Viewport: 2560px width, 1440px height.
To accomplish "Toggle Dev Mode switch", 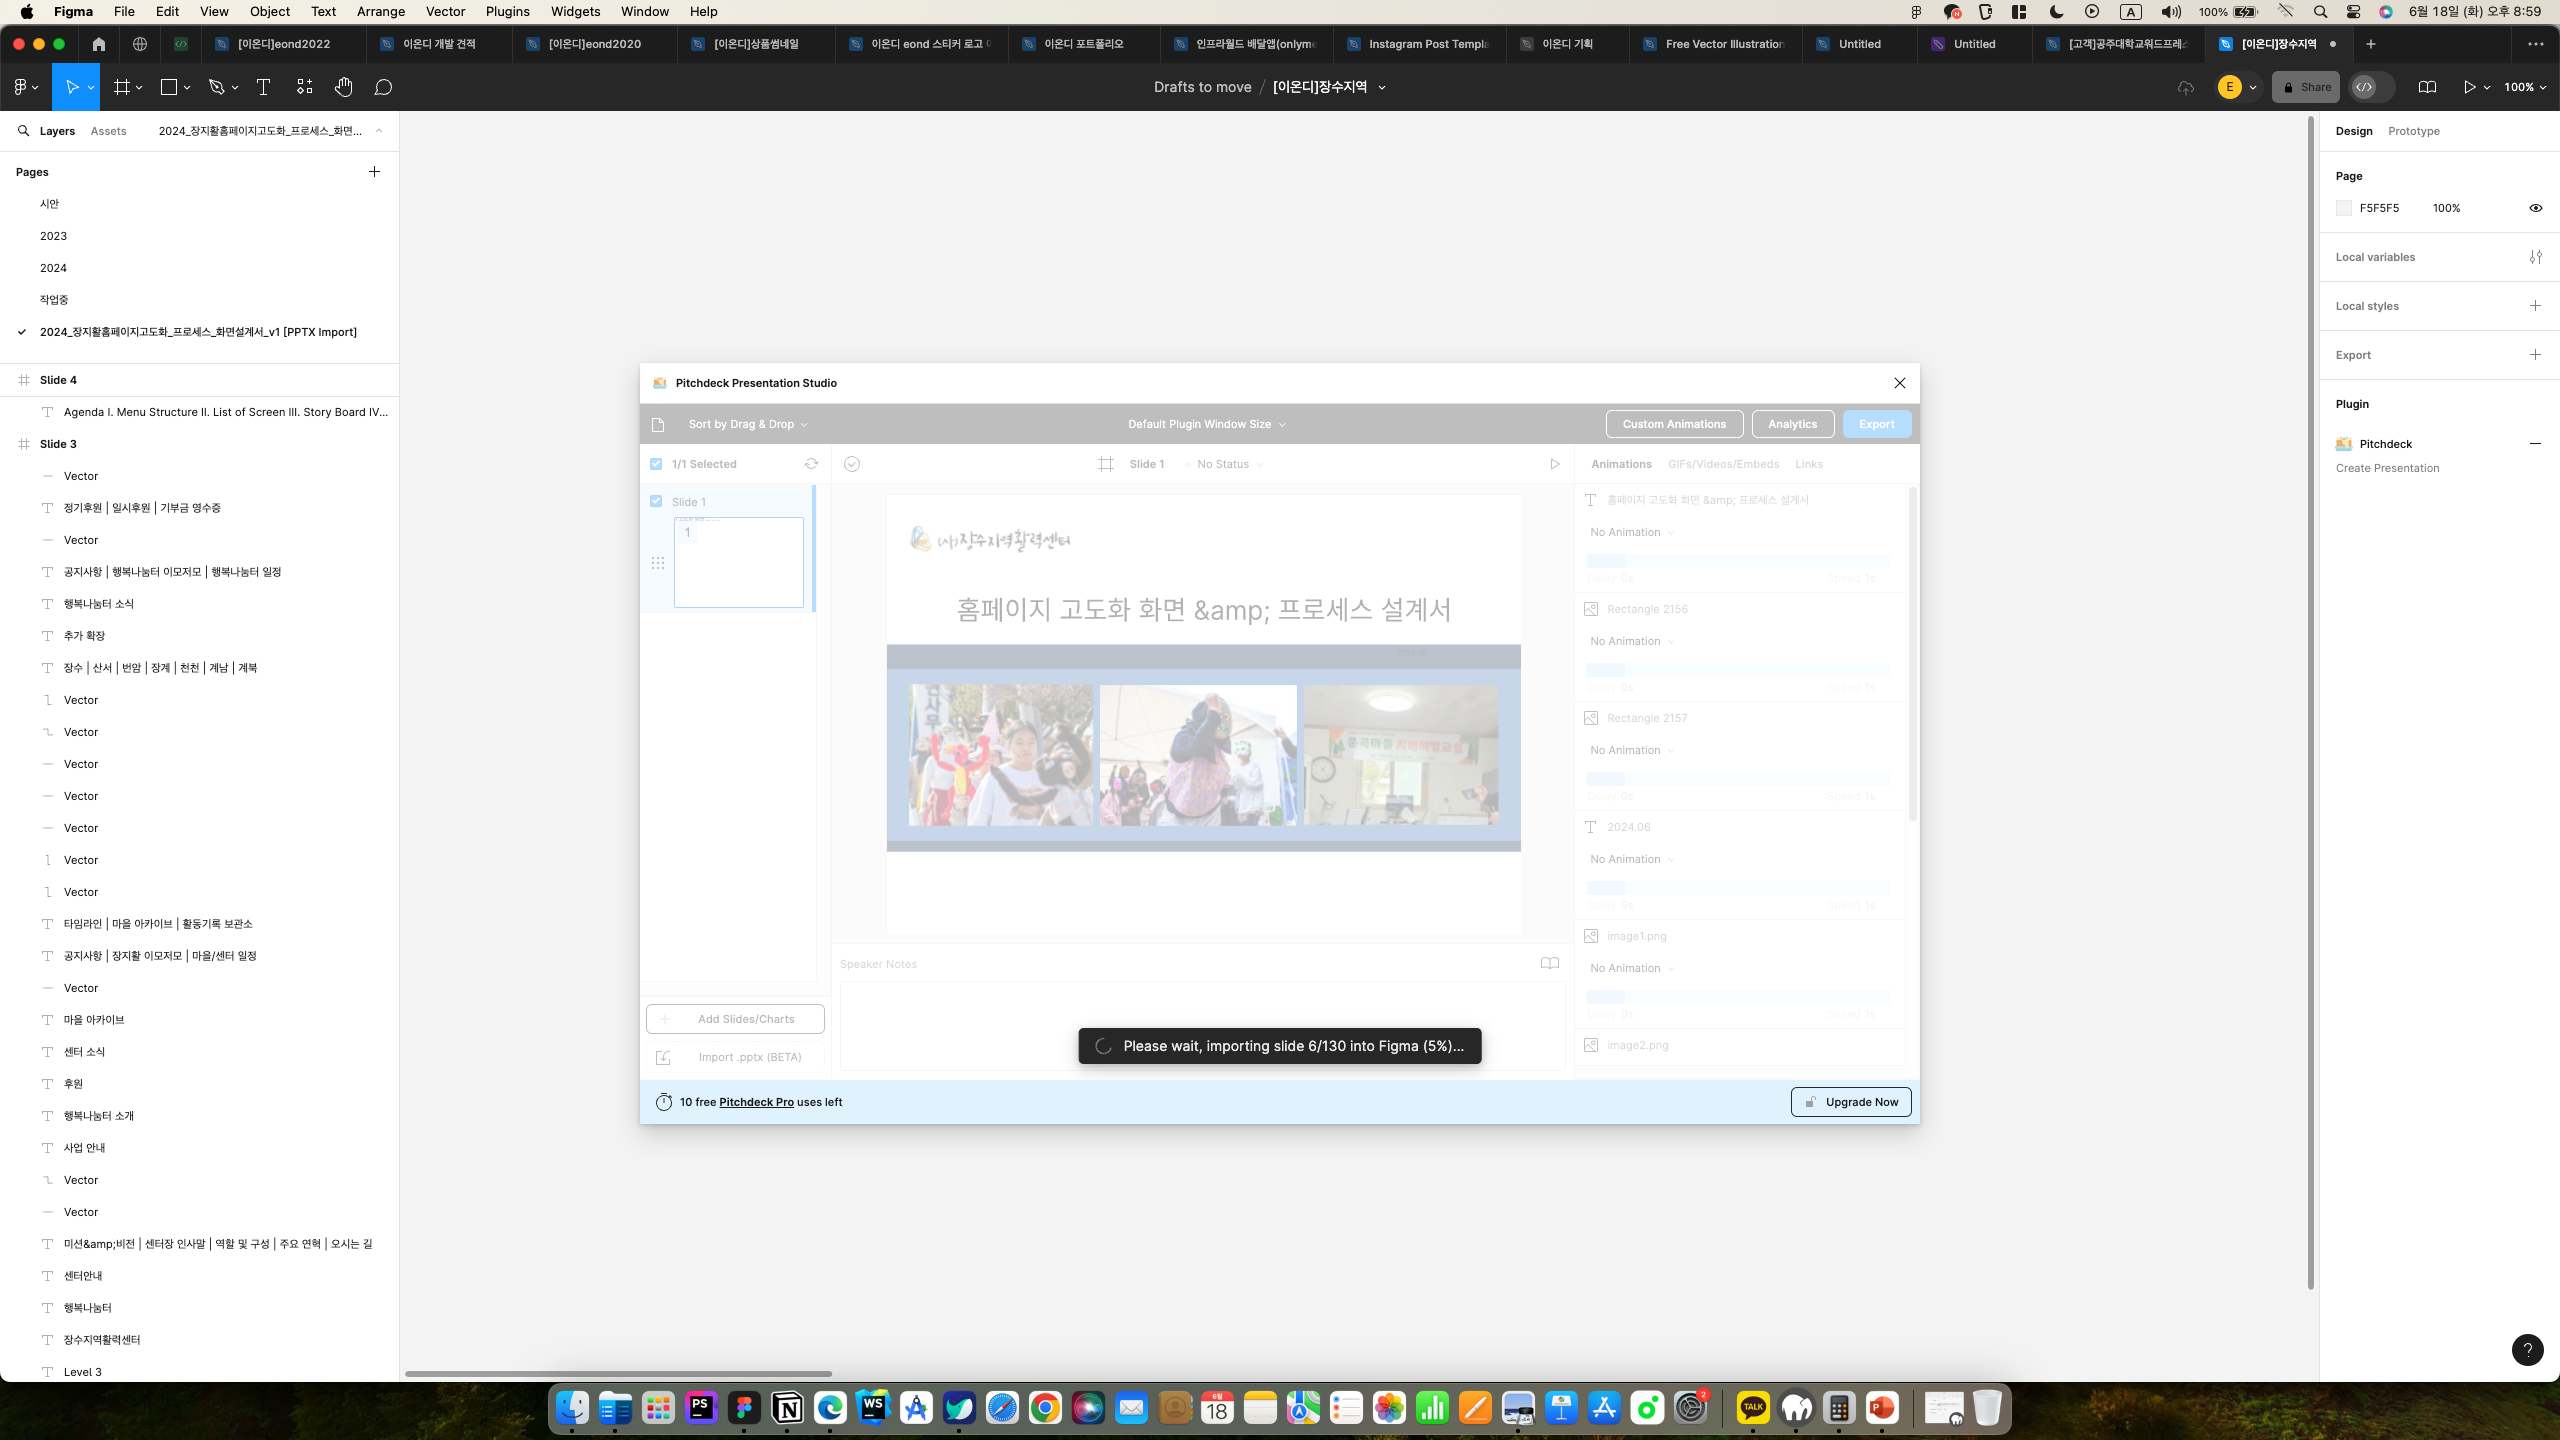I will (x=2371, y=87).
